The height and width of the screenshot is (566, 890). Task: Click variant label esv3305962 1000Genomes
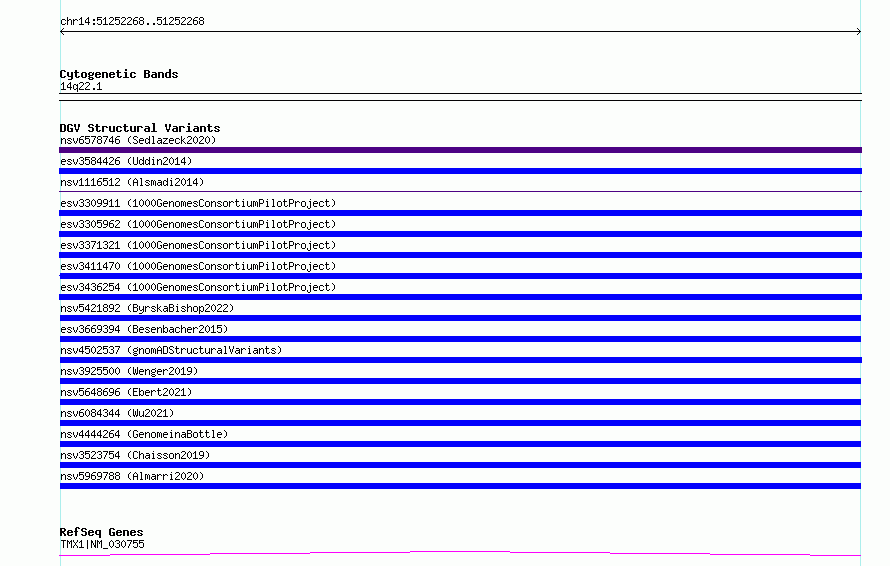(198, 224)
